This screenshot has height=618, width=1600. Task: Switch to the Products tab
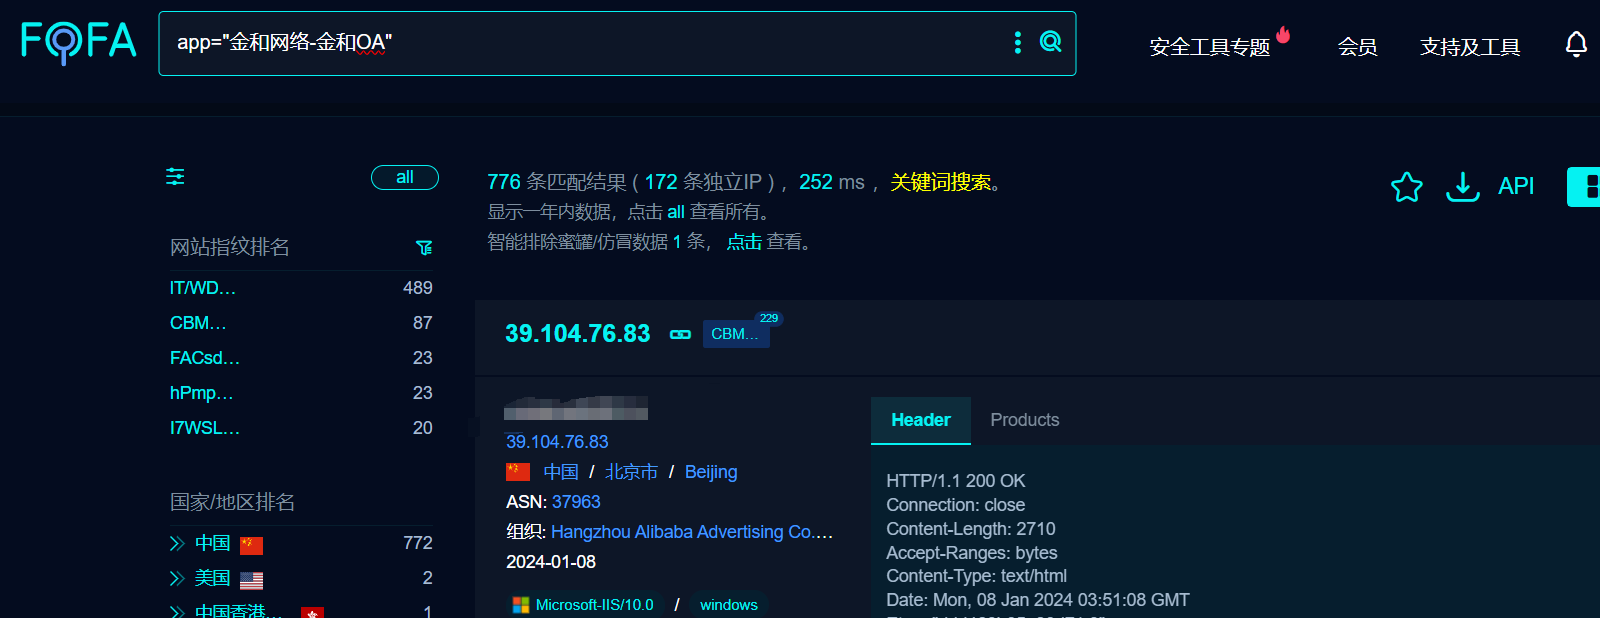pos(1025,420)
